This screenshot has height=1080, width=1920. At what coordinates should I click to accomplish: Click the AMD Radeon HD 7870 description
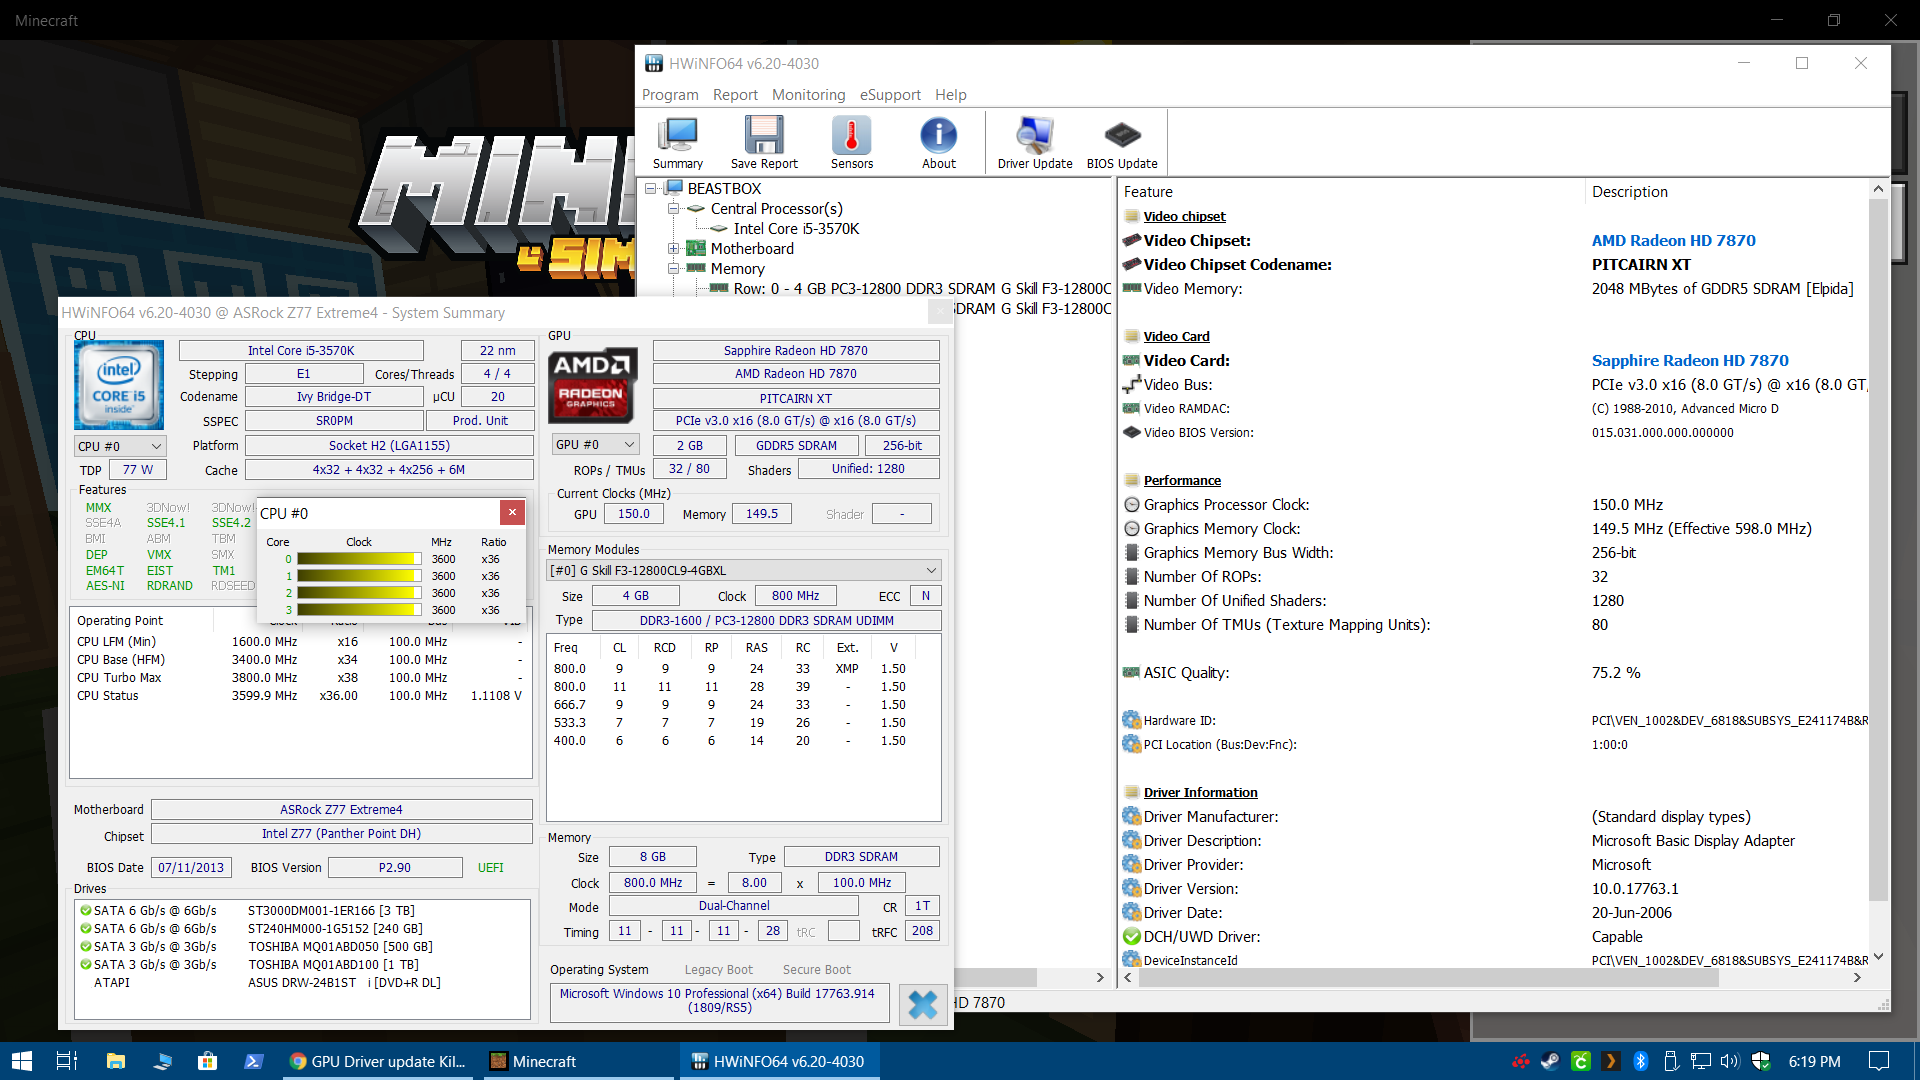[x=1673, y=241]
